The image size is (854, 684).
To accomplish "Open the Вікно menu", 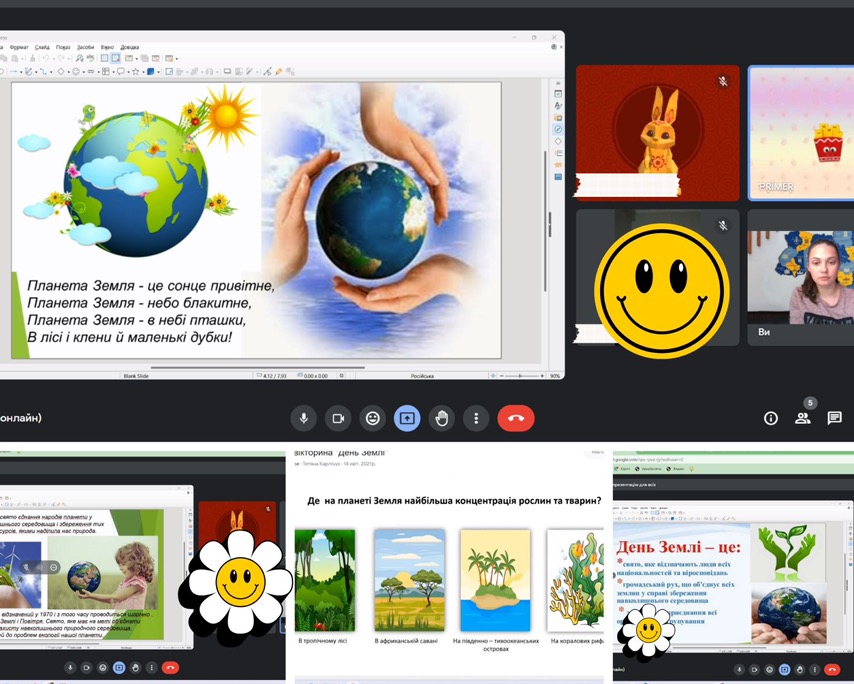I will [x=107, y=47].
